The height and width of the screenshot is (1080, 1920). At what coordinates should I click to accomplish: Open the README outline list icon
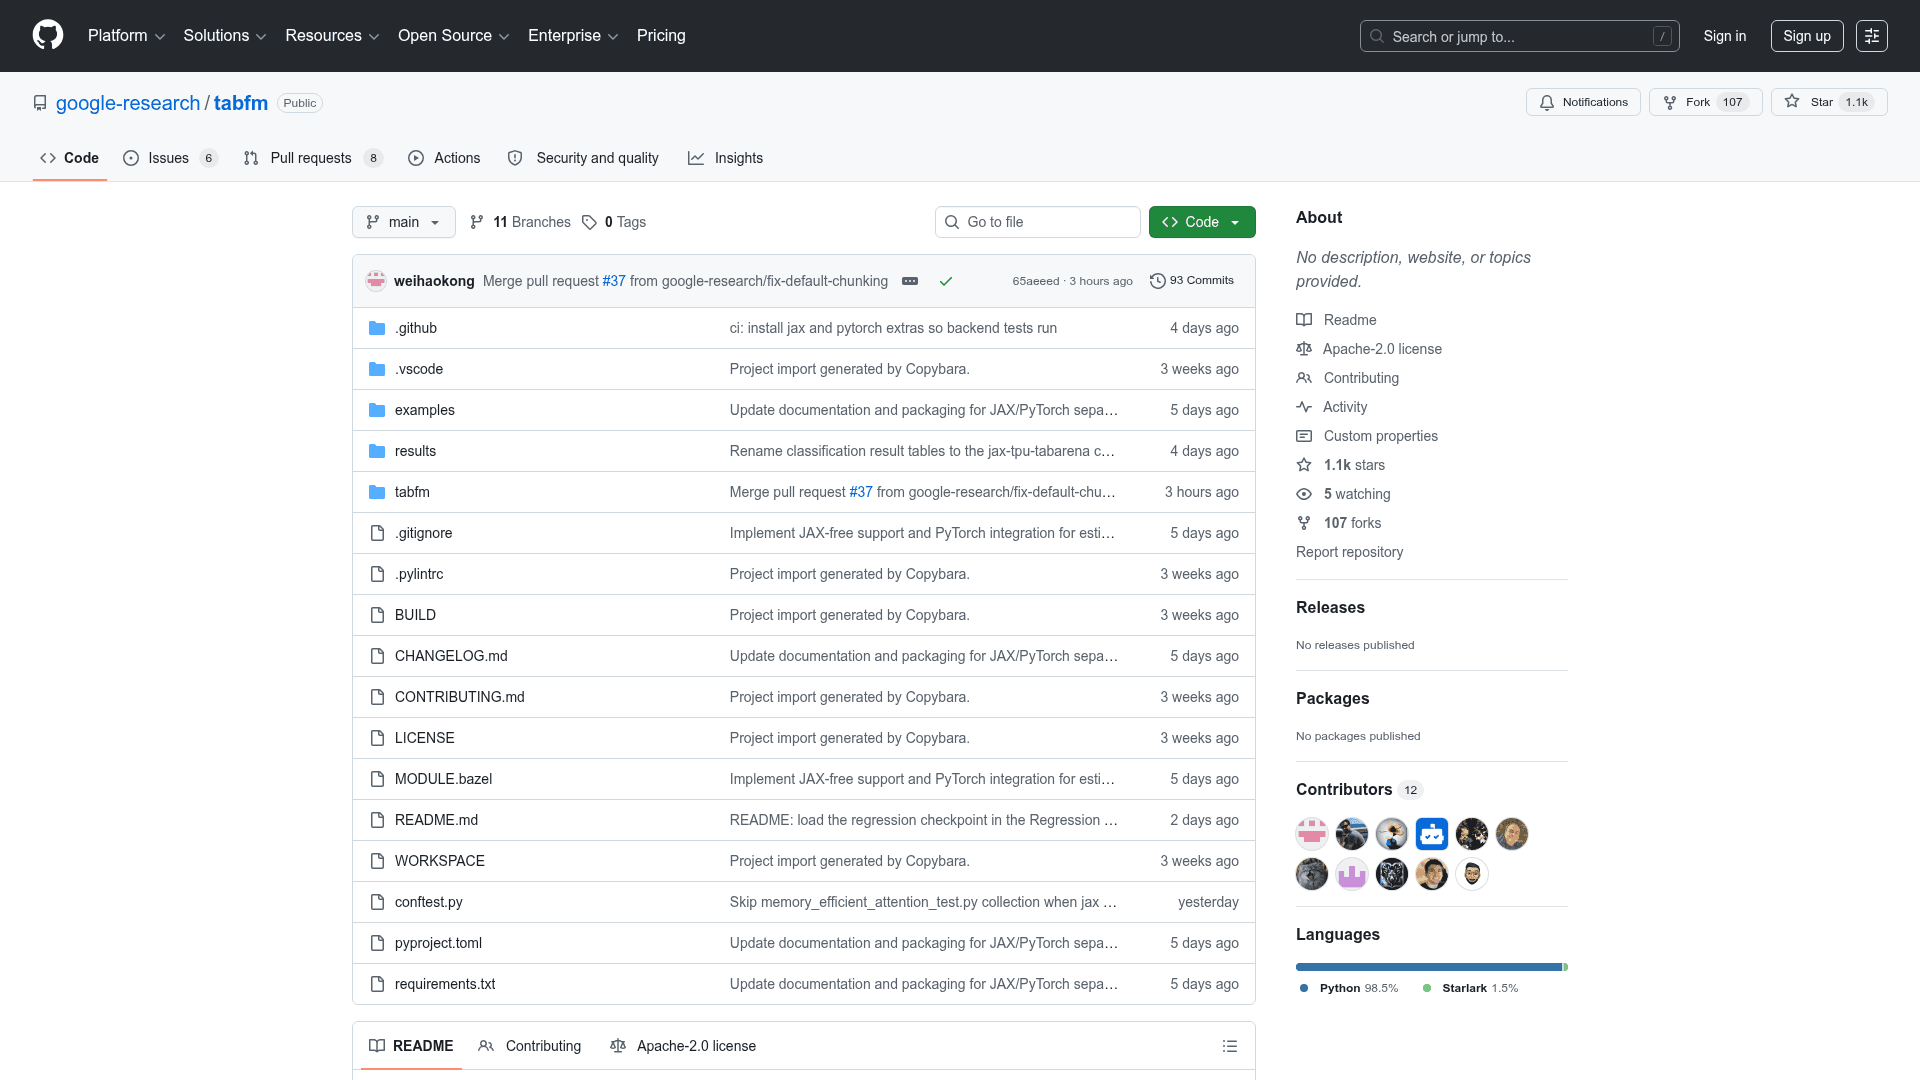(1230, 1046)
